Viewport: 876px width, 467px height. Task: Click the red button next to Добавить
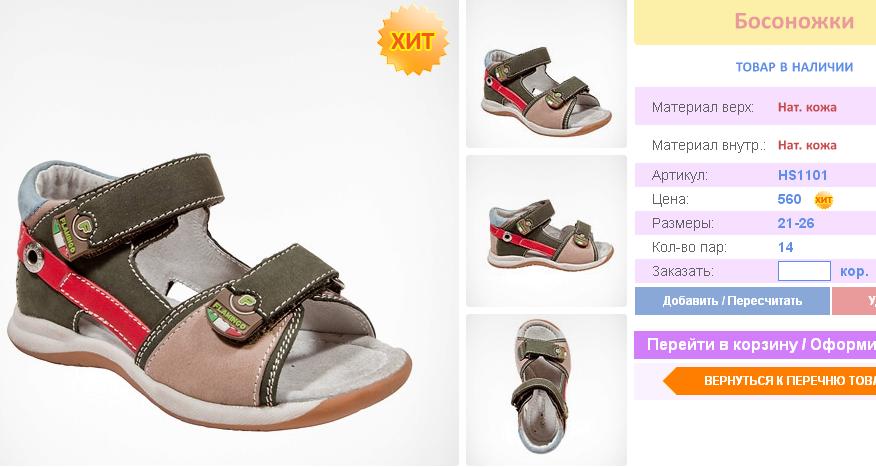[854, 301]
